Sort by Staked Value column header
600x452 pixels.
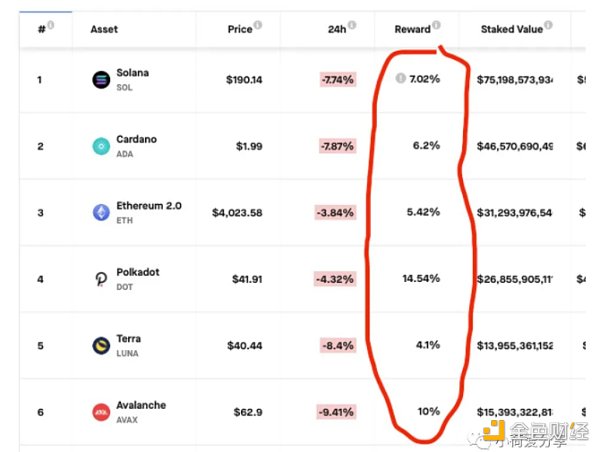[x=512, y=29]
